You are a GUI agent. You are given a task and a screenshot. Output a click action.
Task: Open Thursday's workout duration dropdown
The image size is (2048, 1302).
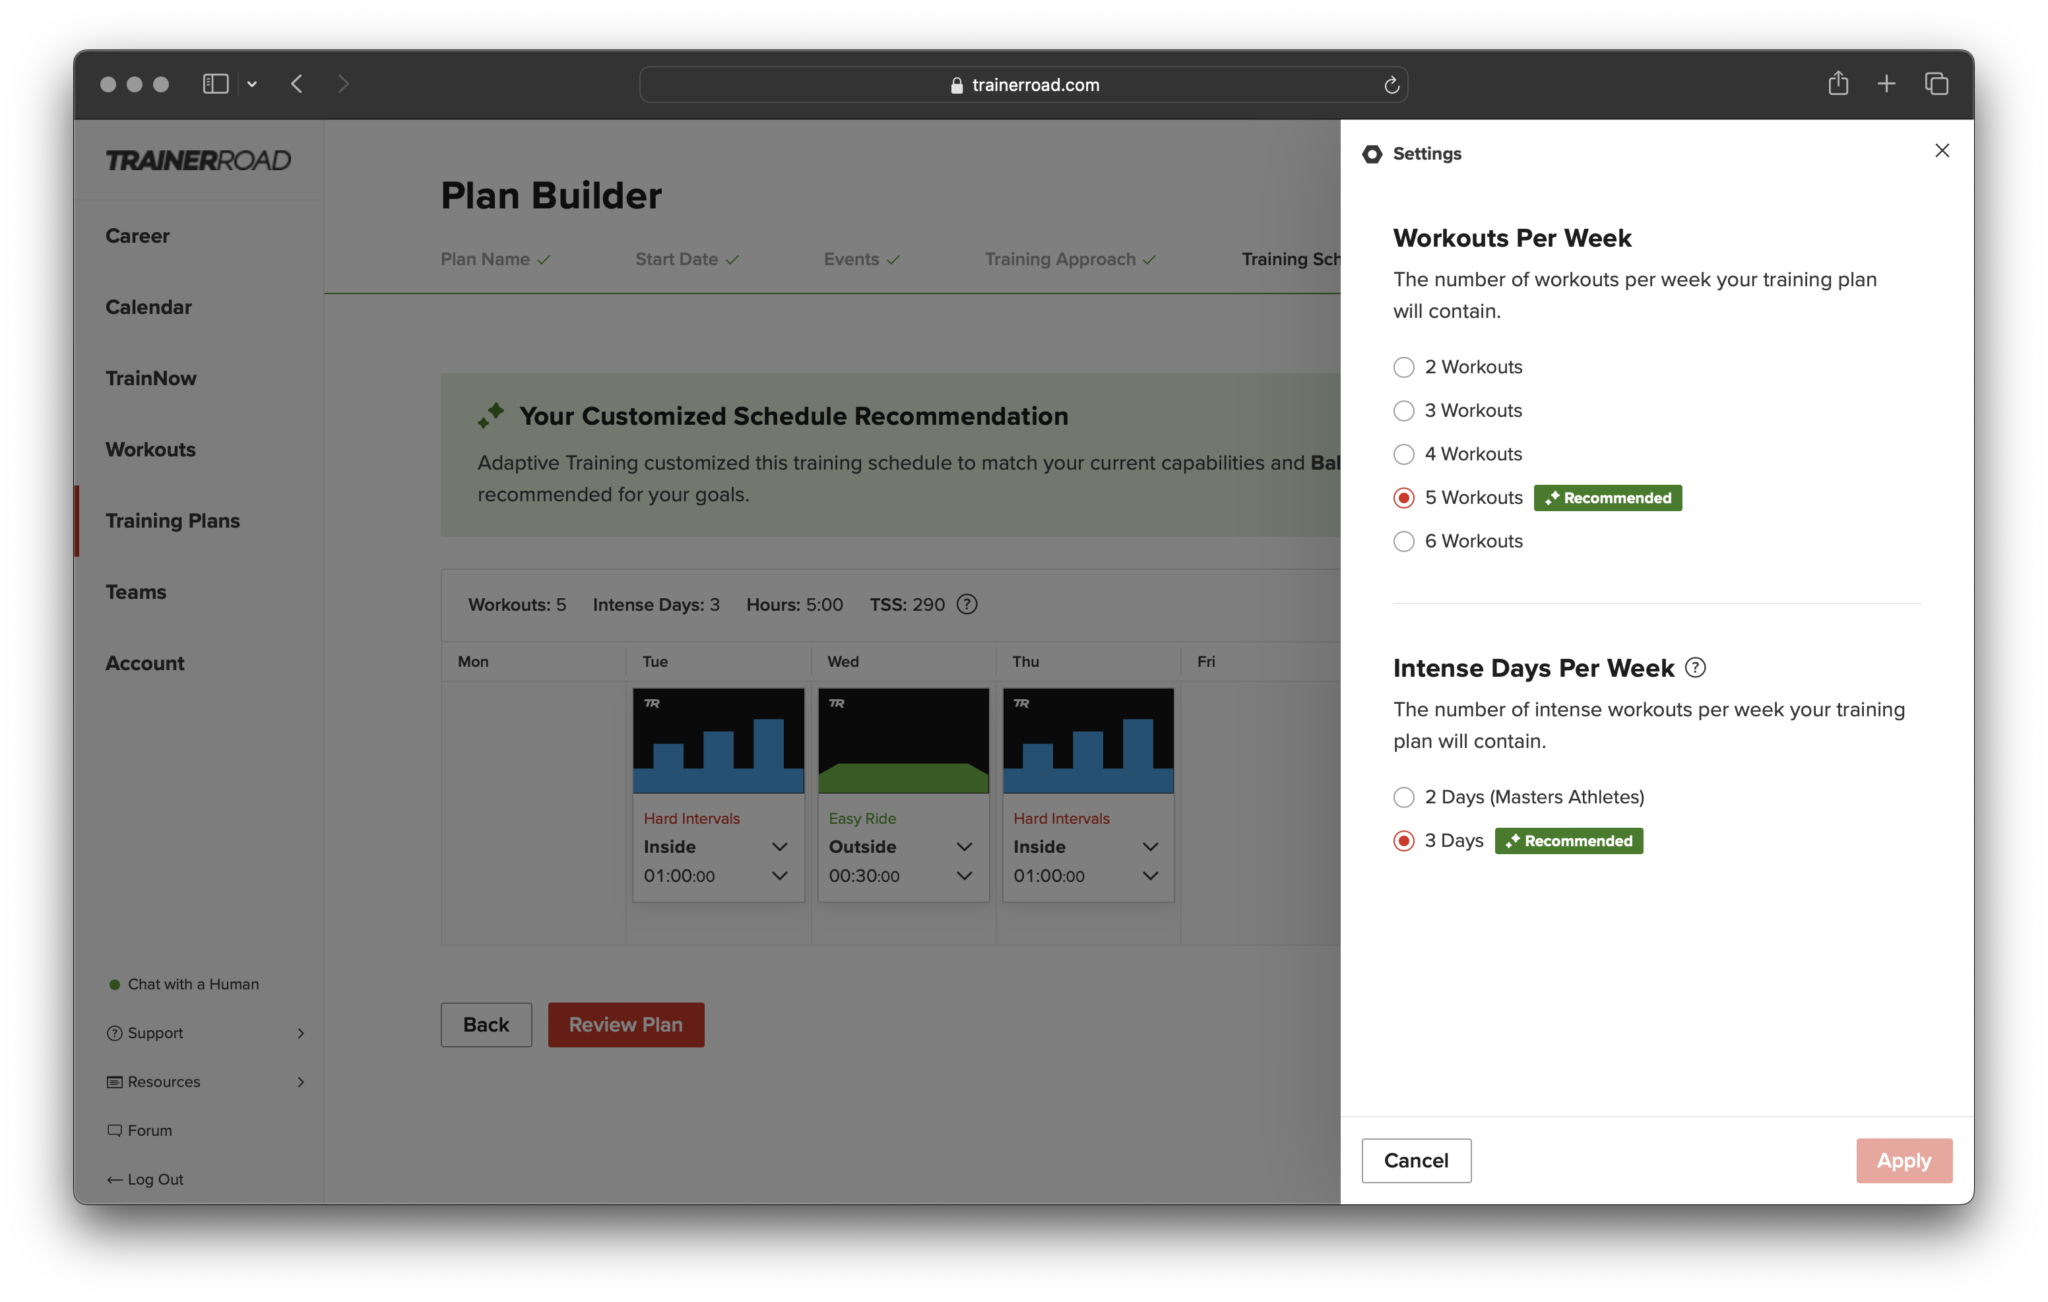tap(1150, 876)
